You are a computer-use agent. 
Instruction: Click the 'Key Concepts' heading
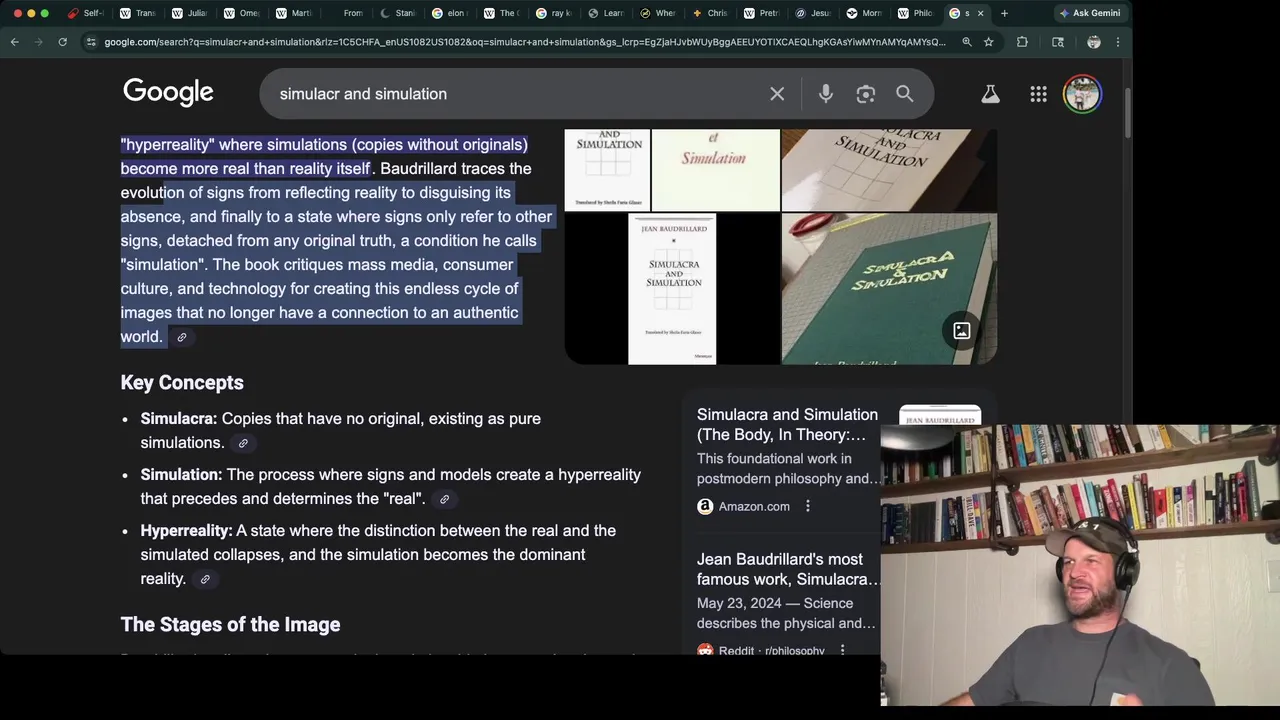click(x=182, y=383)
